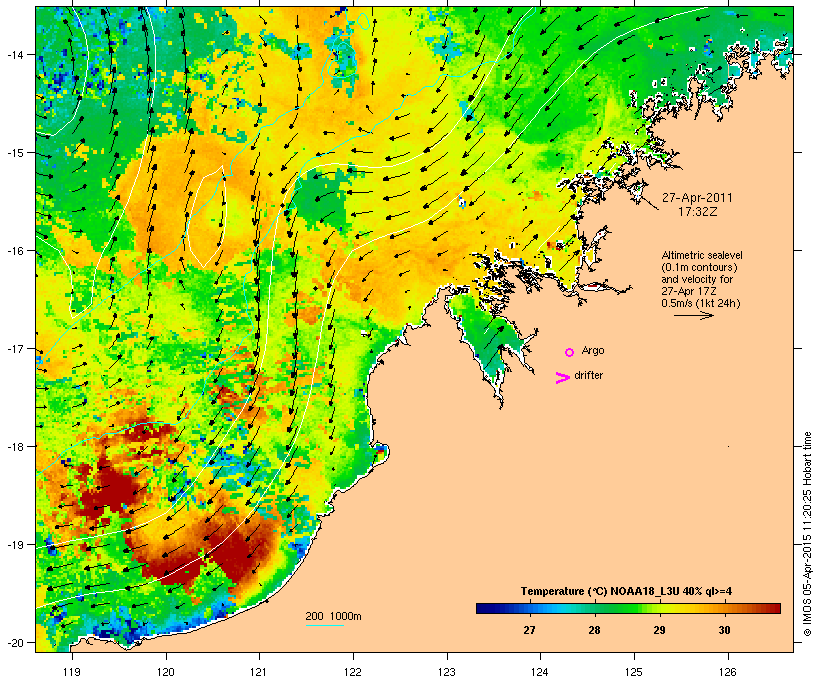Viewport: 820px width, 680px height.
Task: Click the magenta Argo circle marker
Action: 570,352
